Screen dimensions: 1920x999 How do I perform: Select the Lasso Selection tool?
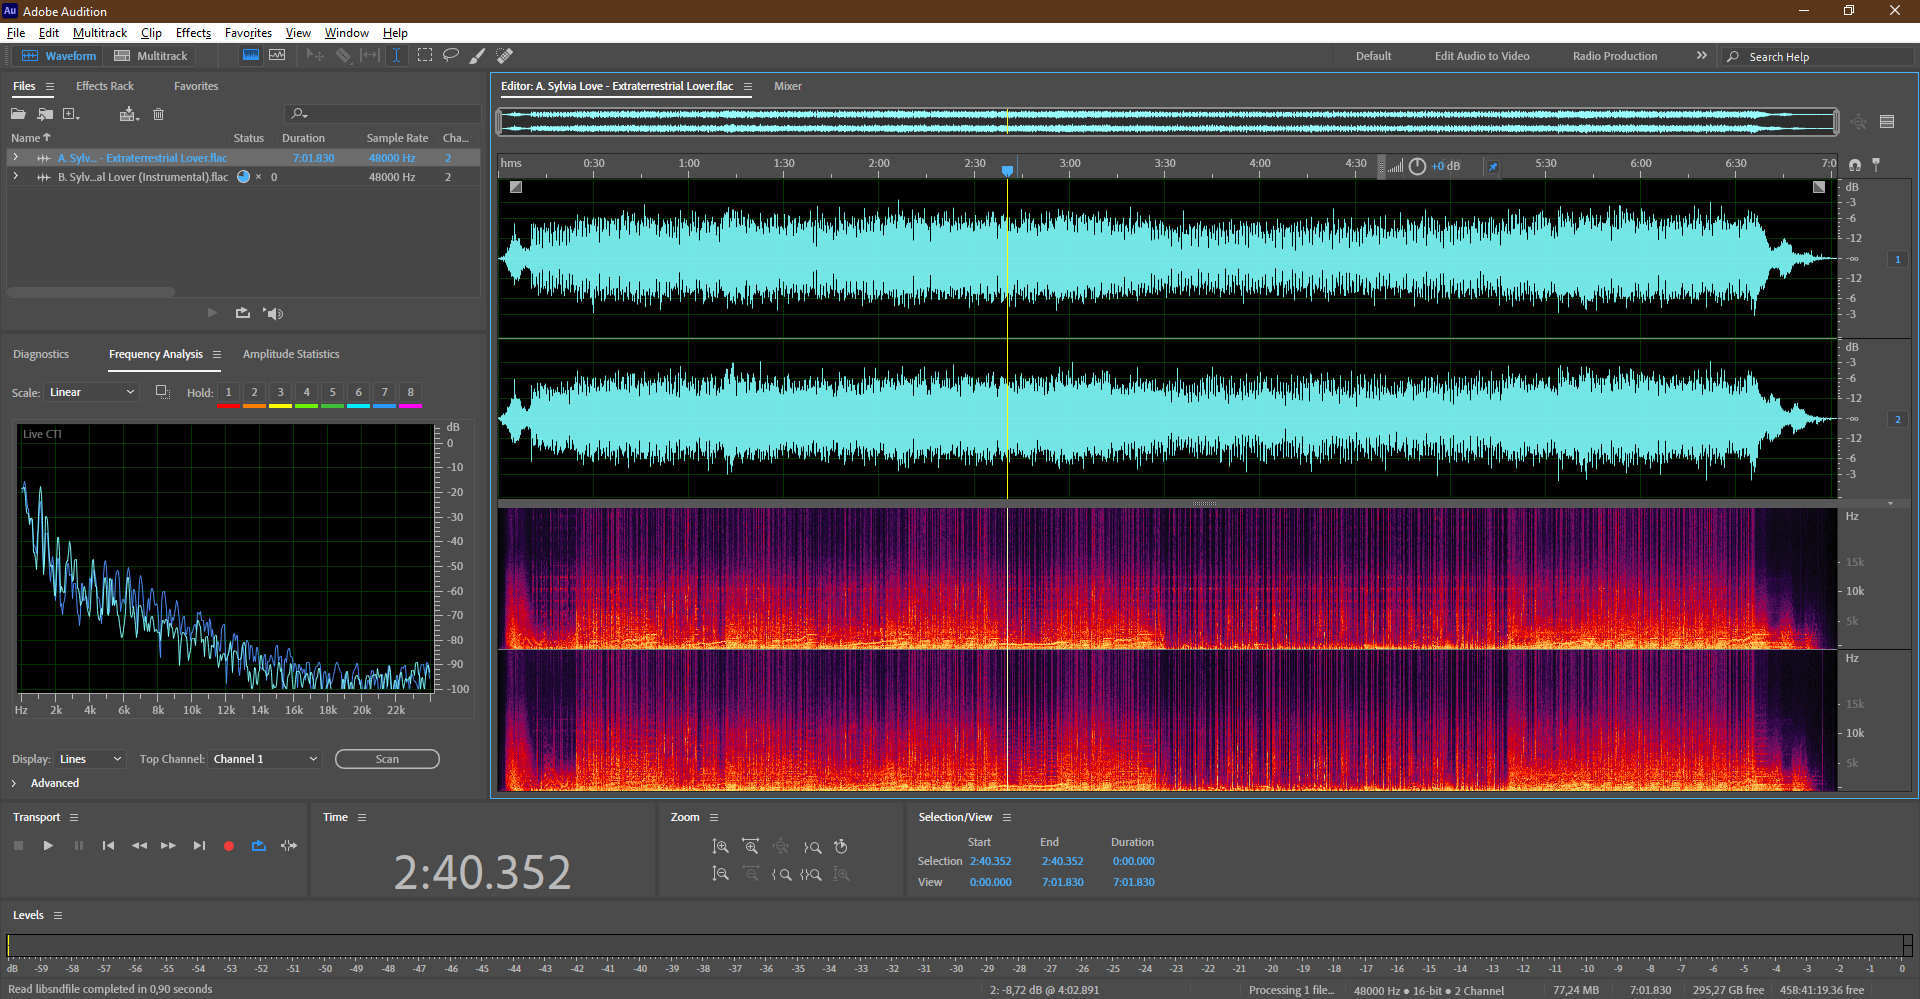451,56
